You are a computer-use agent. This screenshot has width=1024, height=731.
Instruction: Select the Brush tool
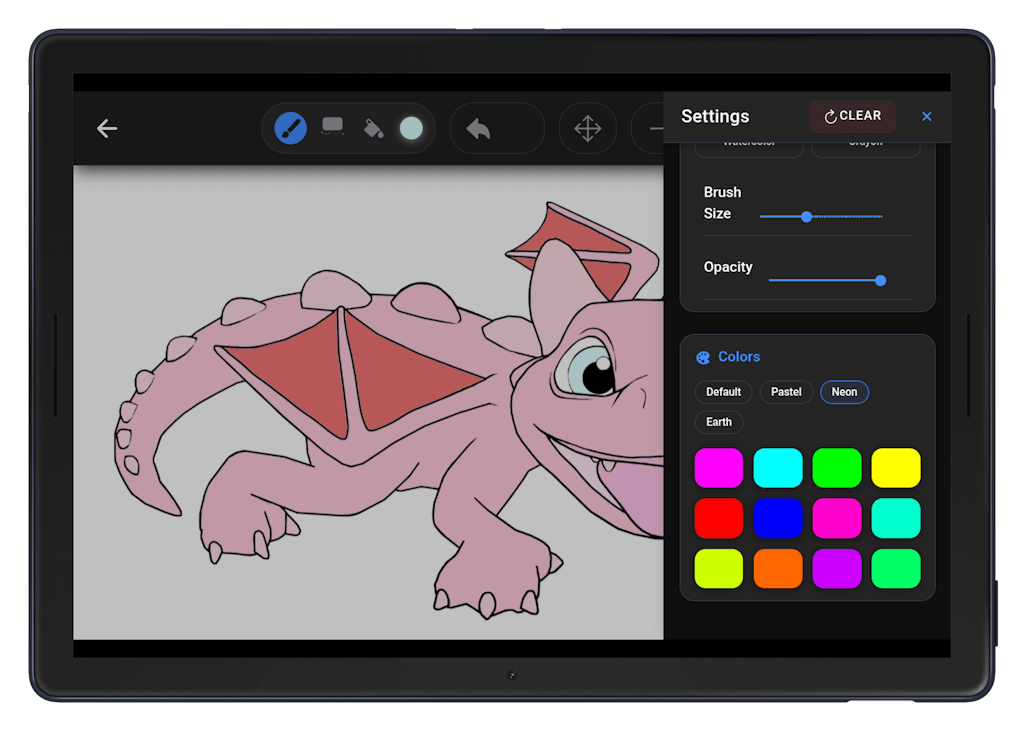pos(291,128)
